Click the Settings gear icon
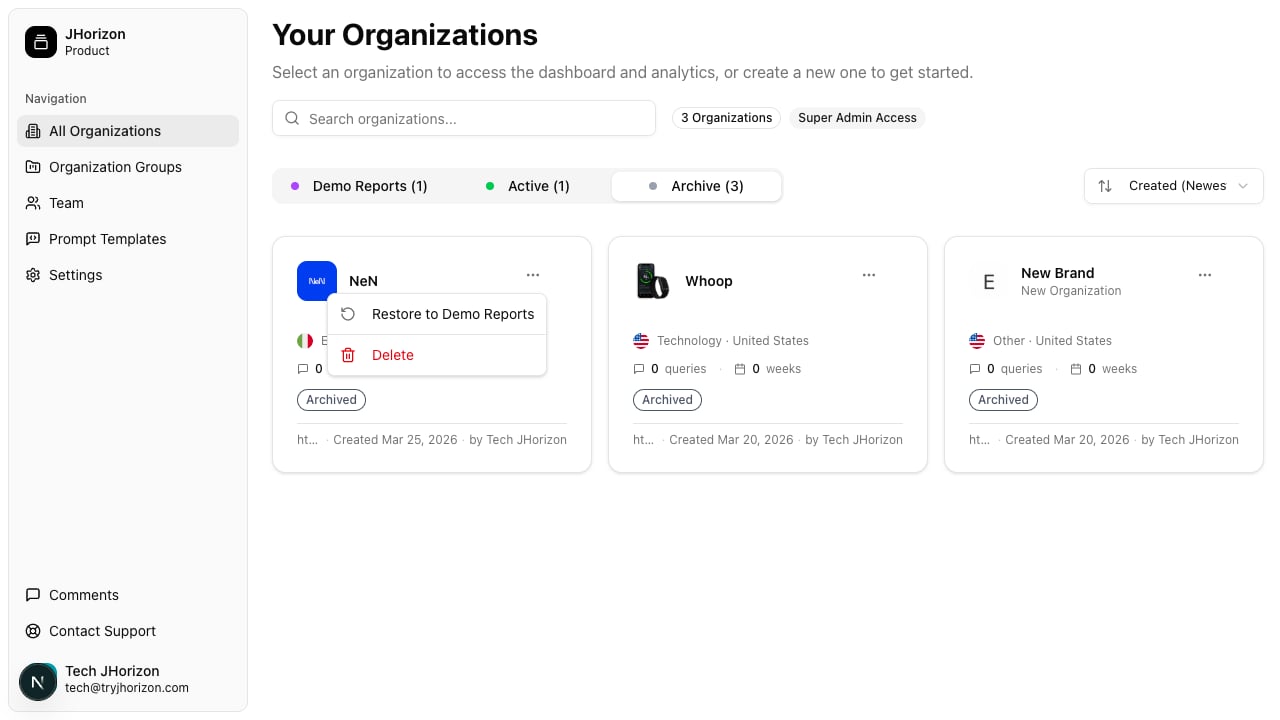1280x720 pixels. point(33,275)
